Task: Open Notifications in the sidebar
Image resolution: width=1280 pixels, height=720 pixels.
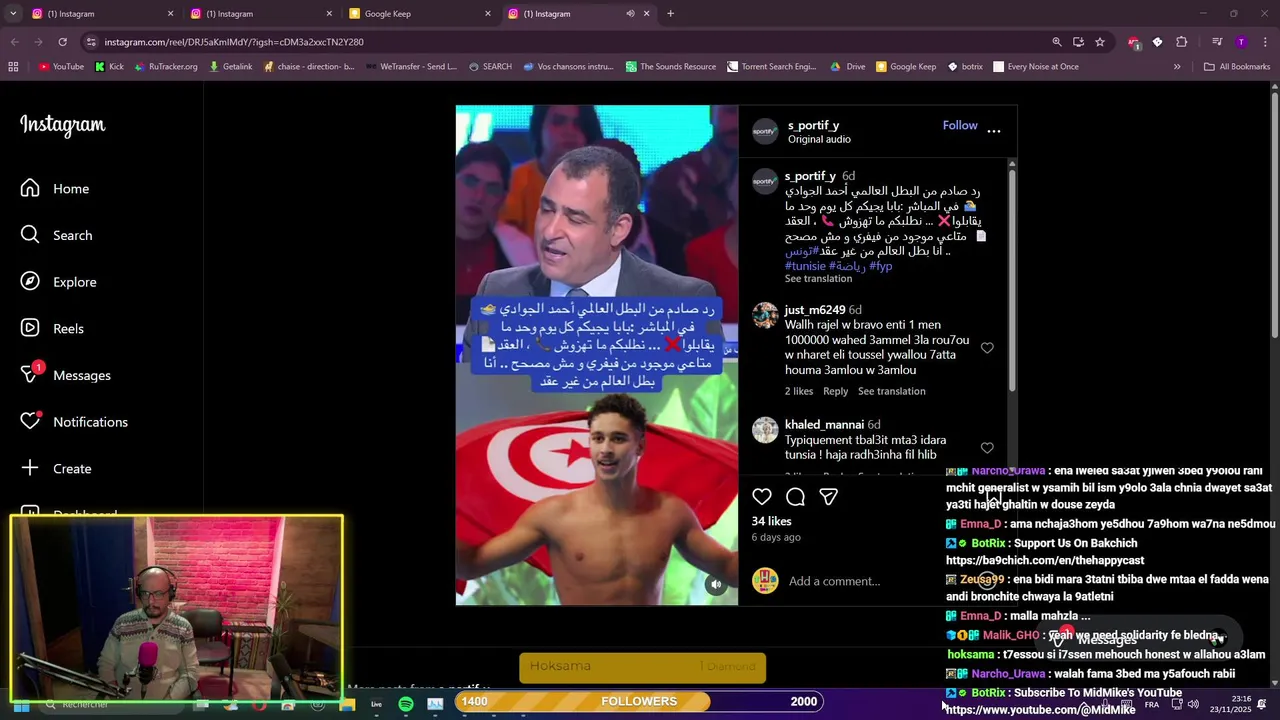Action: [74, 422]
